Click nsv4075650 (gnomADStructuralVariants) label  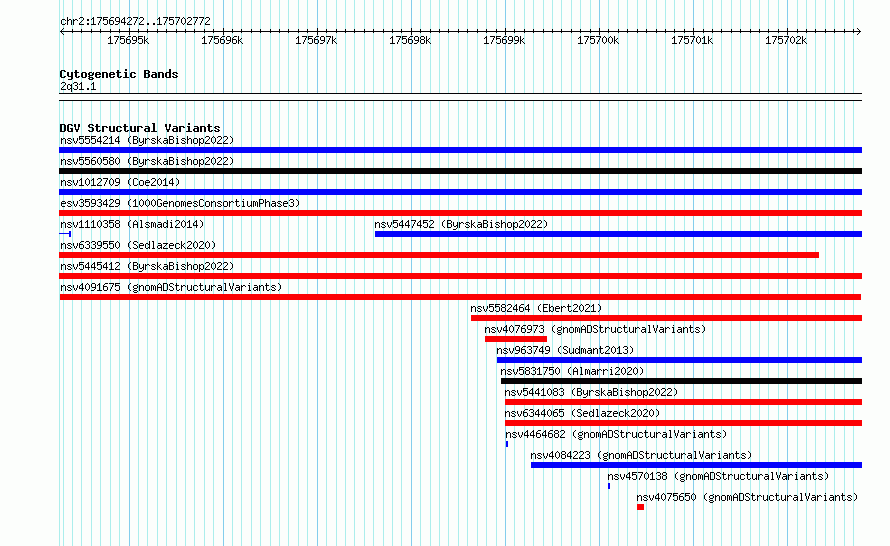[x=747, y=497]
